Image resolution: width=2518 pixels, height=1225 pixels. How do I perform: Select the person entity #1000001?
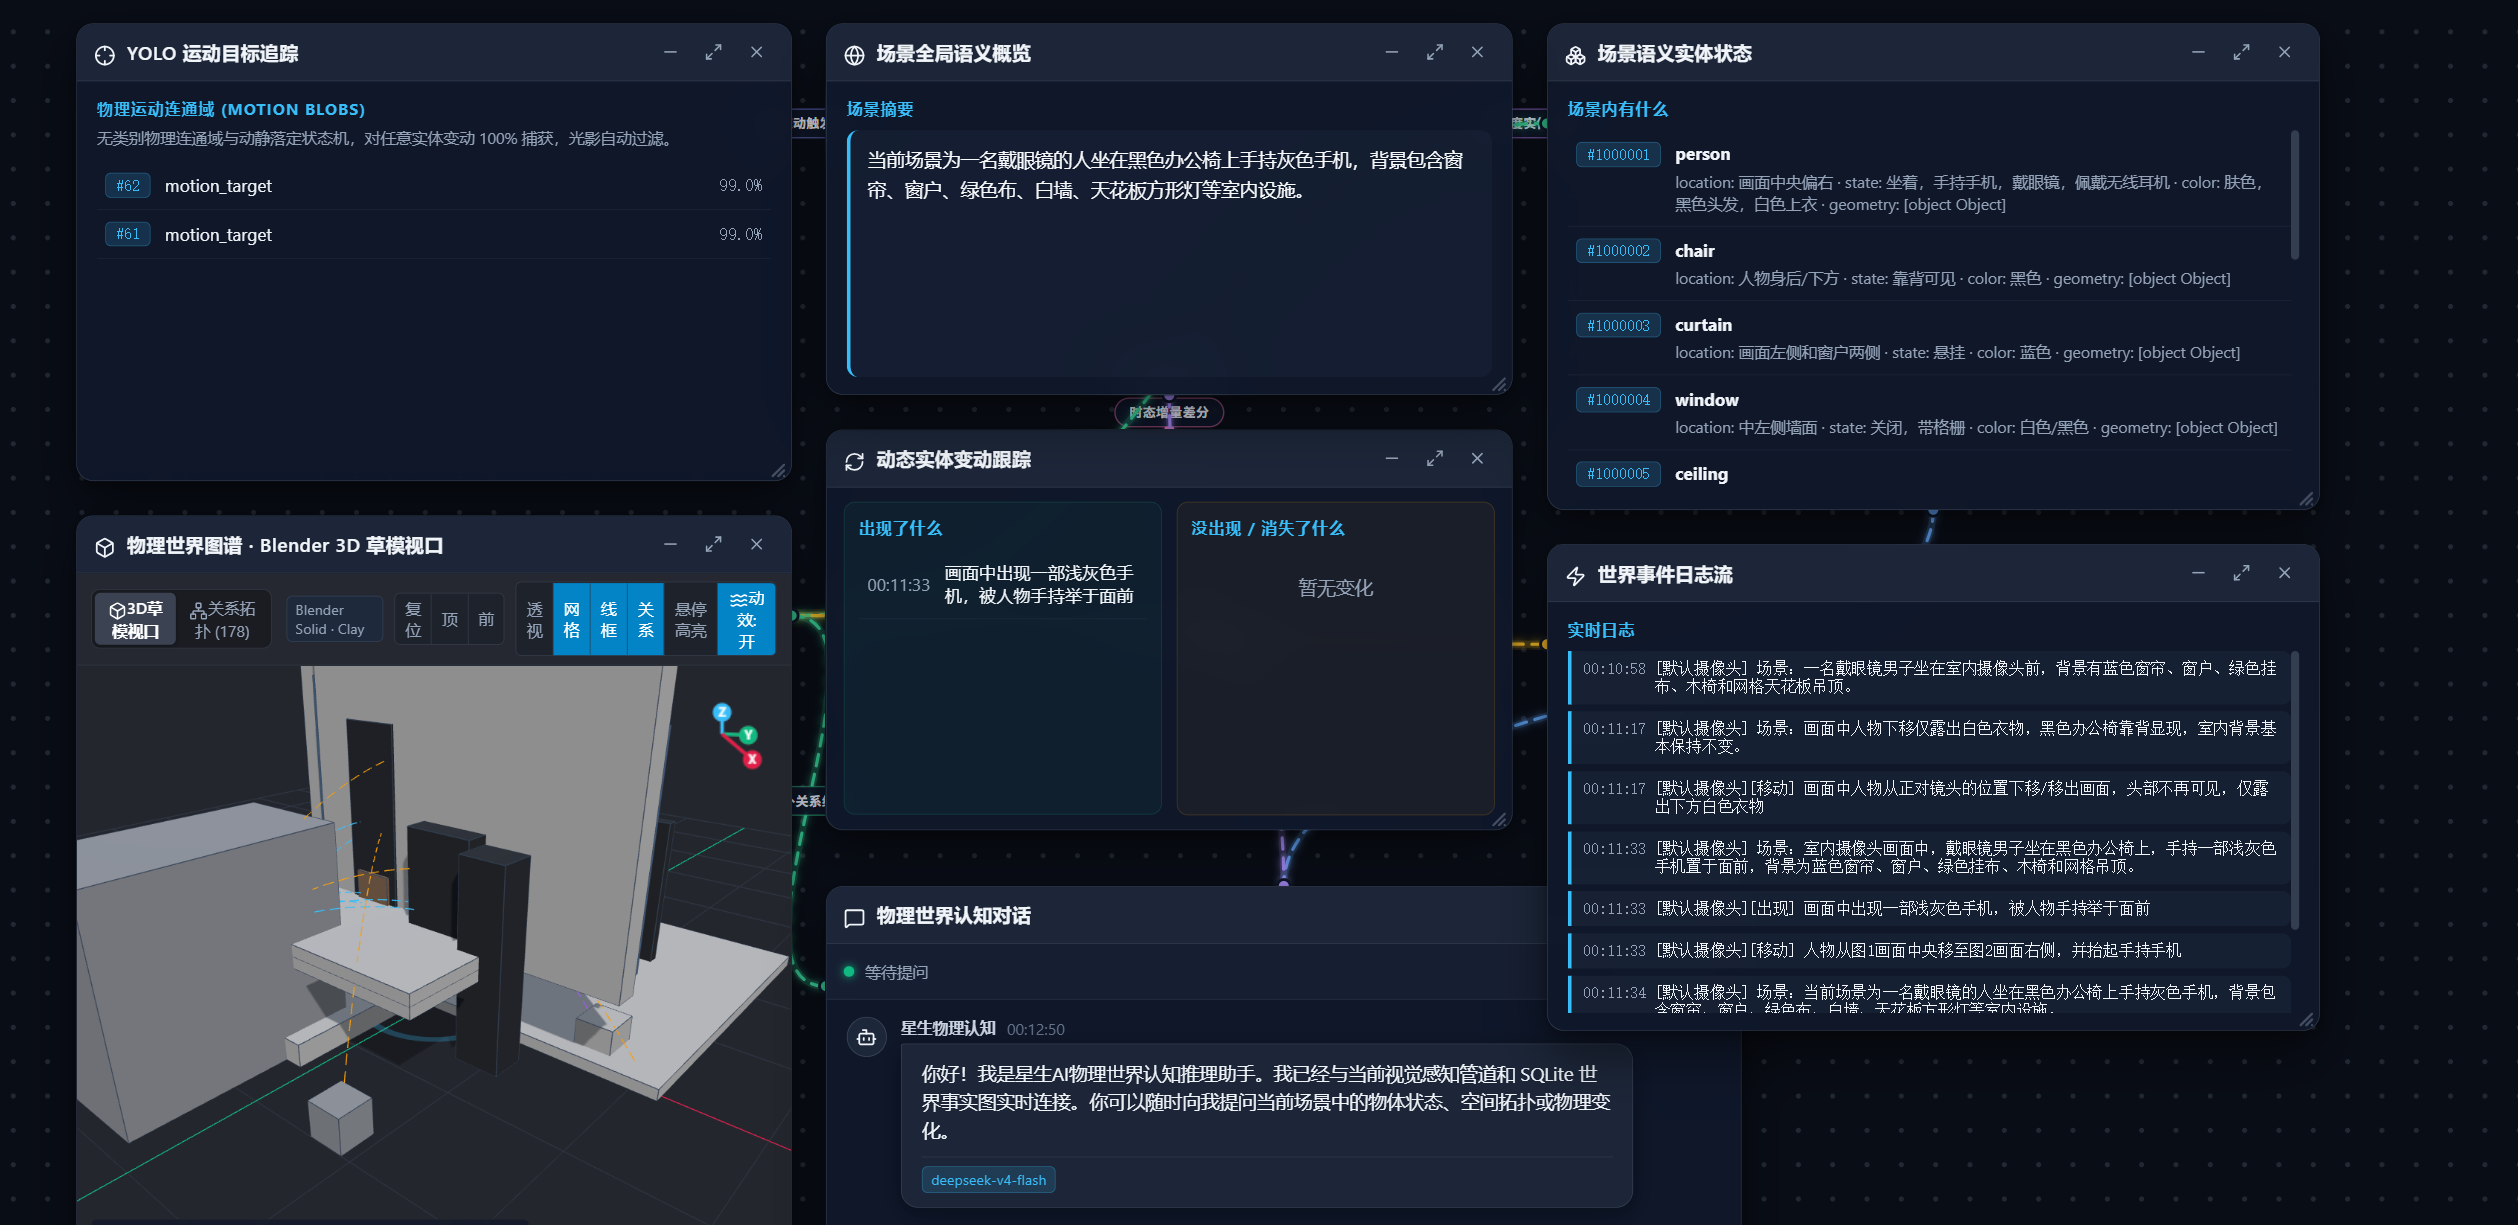click(1928, 179)
